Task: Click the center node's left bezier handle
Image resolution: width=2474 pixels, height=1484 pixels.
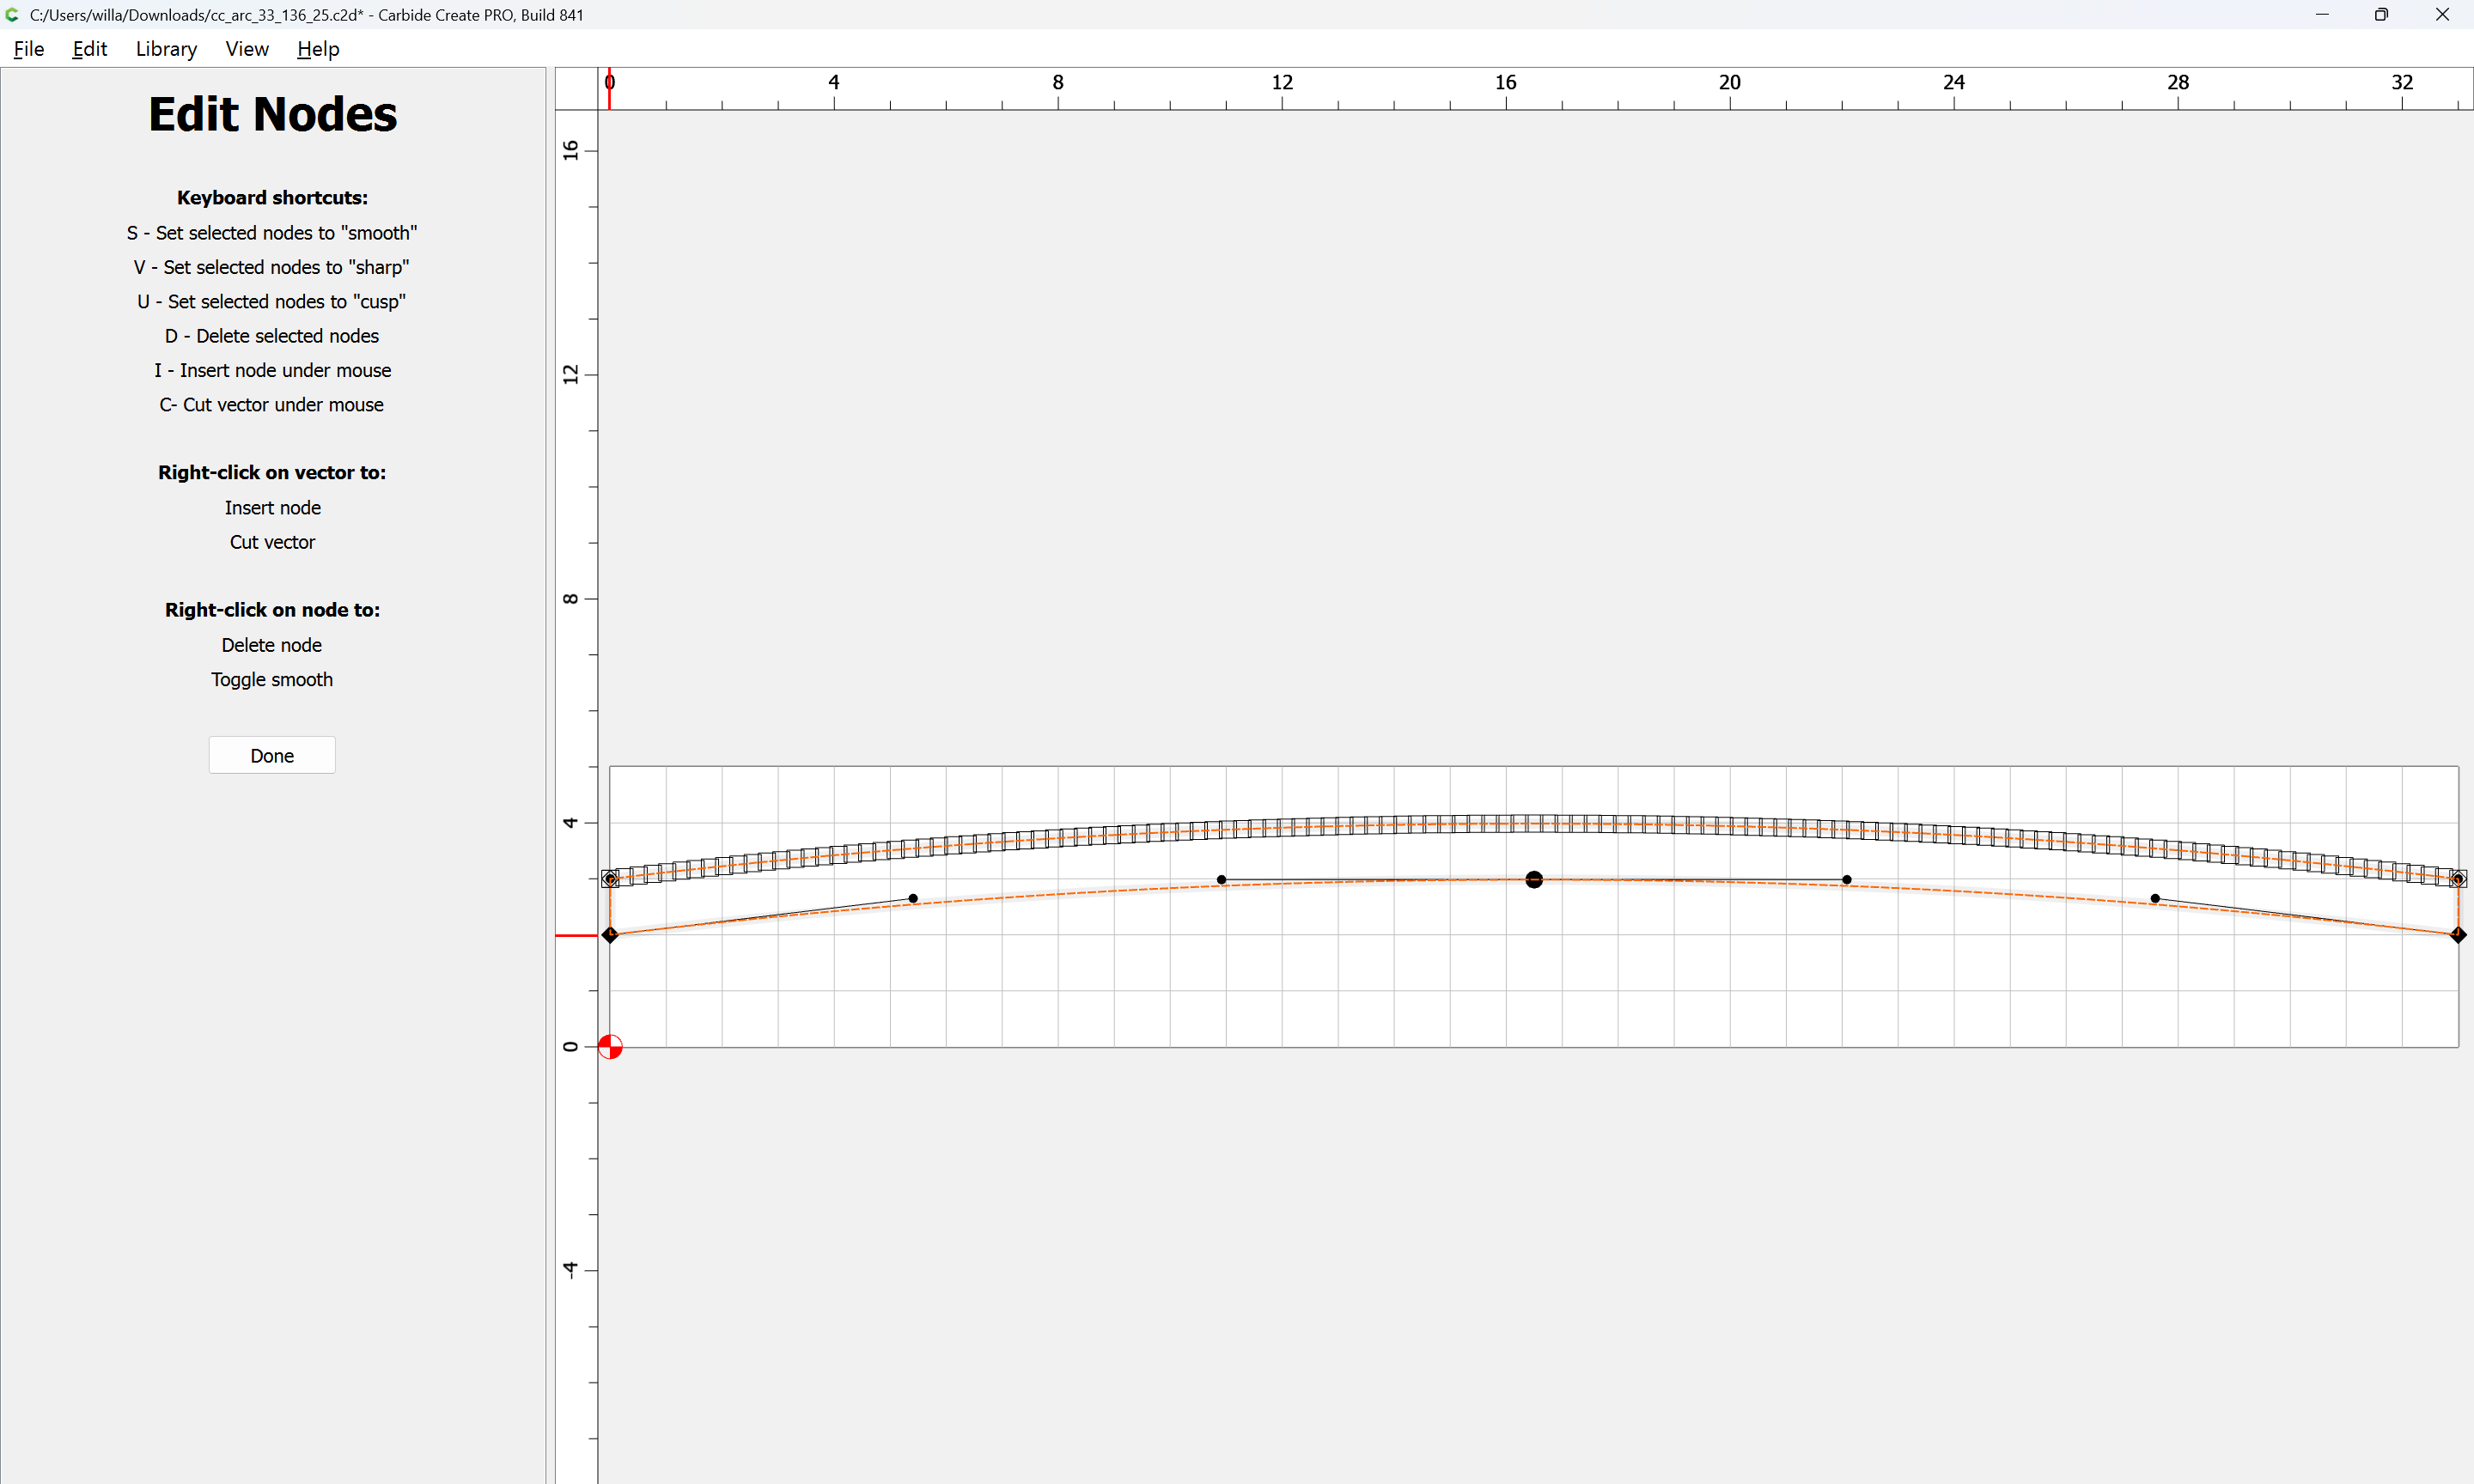Action: click(1221, 880)
